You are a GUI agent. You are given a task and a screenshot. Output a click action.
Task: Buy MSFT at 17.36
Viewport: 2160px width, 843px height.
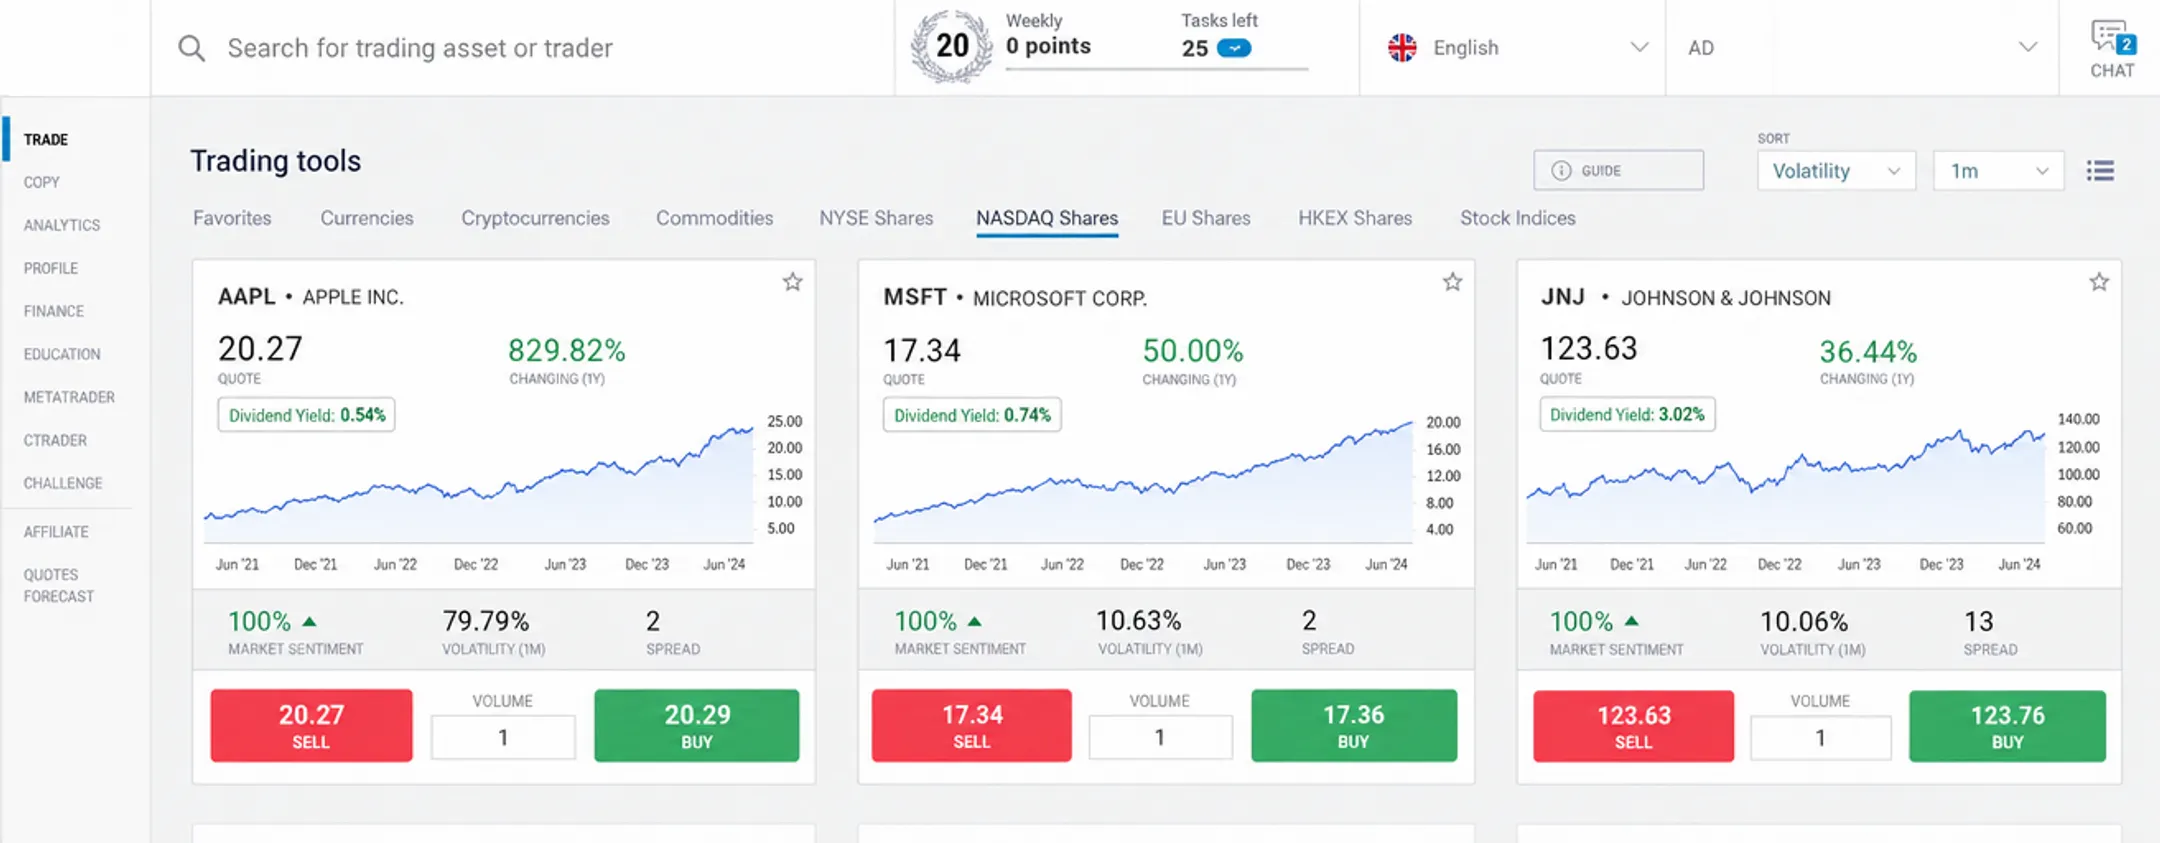click(x=1354, y=725)
